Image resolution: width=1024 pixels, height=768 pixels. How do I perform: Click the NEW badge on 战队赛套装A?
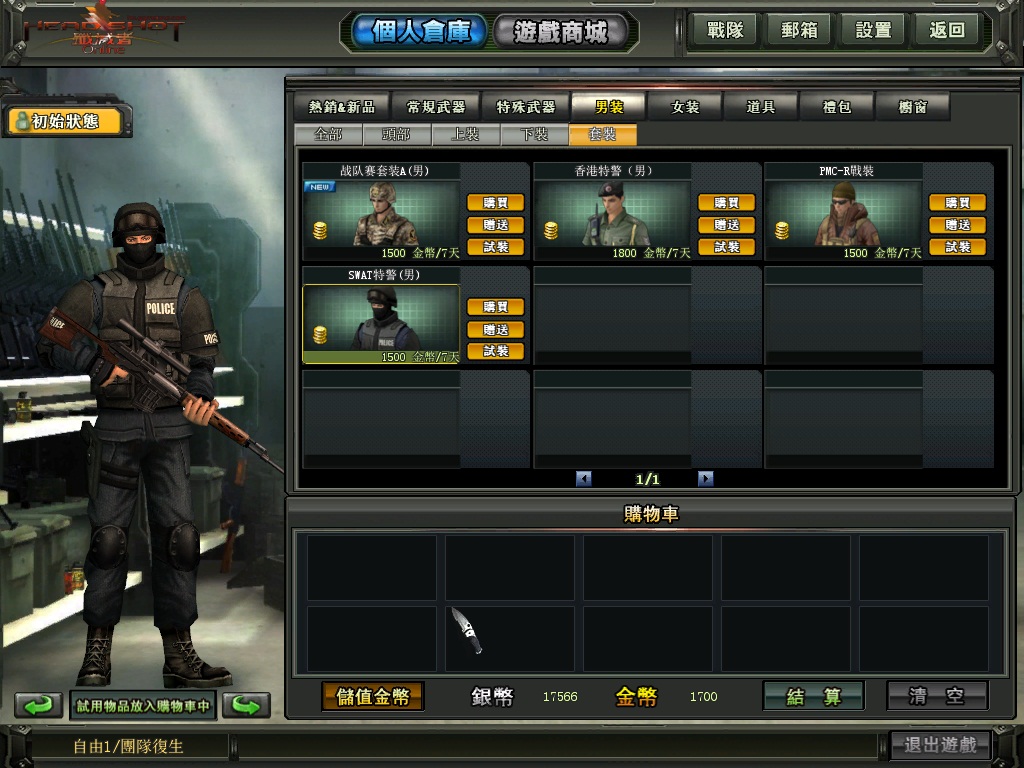coord(319,187)
